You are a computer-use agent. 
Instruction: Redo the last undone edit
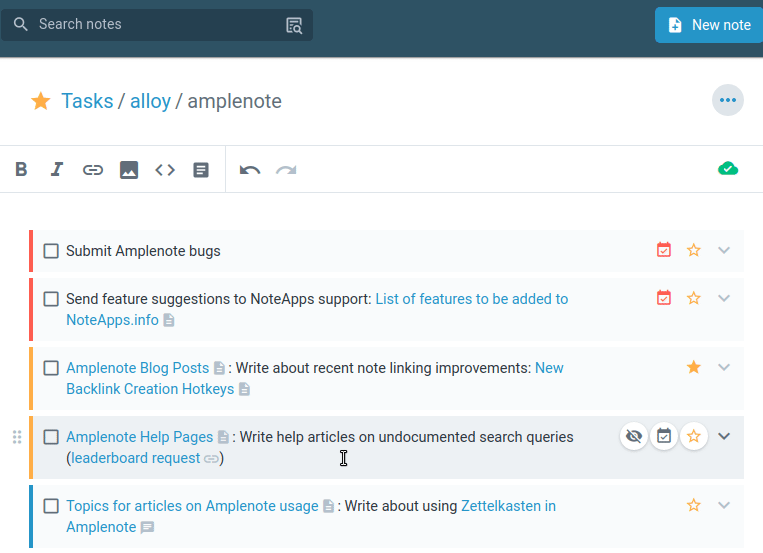click(286, 170)
